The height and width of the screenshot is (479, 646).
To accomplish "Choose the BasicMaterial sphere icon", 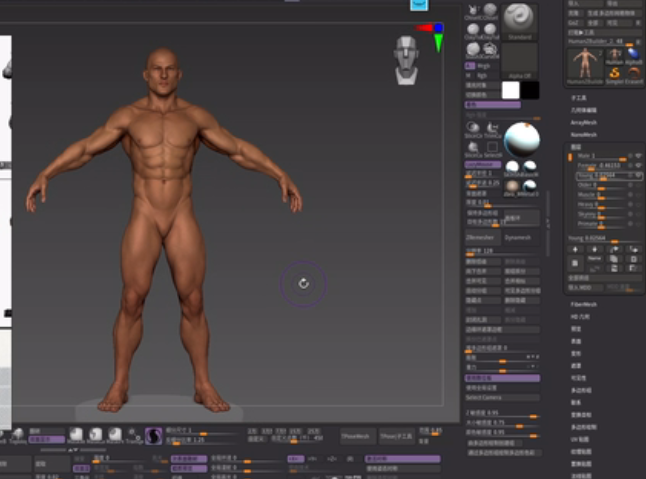I will (530, 168).
